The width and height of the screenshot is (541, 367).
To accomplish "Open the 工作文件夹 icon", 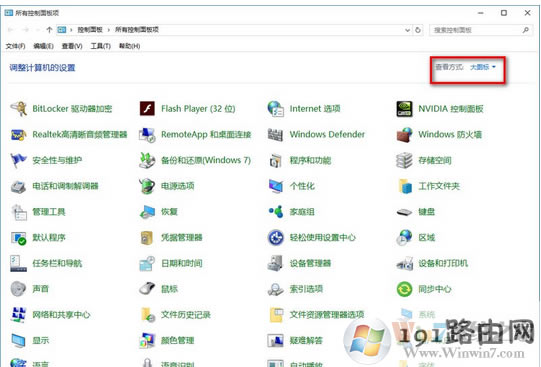I will tap(404, 186).
